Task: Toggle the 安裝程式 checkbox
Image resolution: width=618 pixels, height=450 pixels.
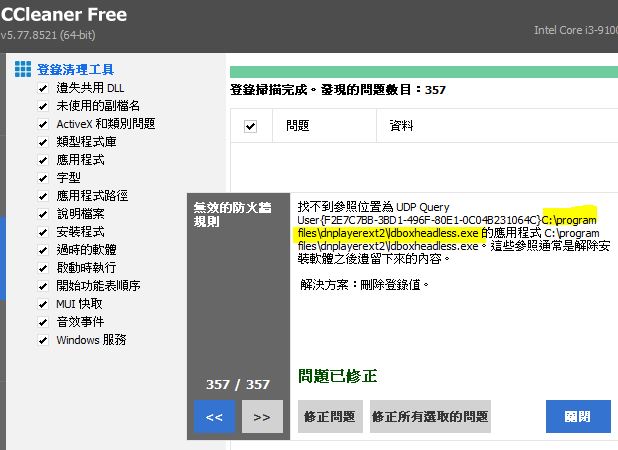Action: [43, 232]
